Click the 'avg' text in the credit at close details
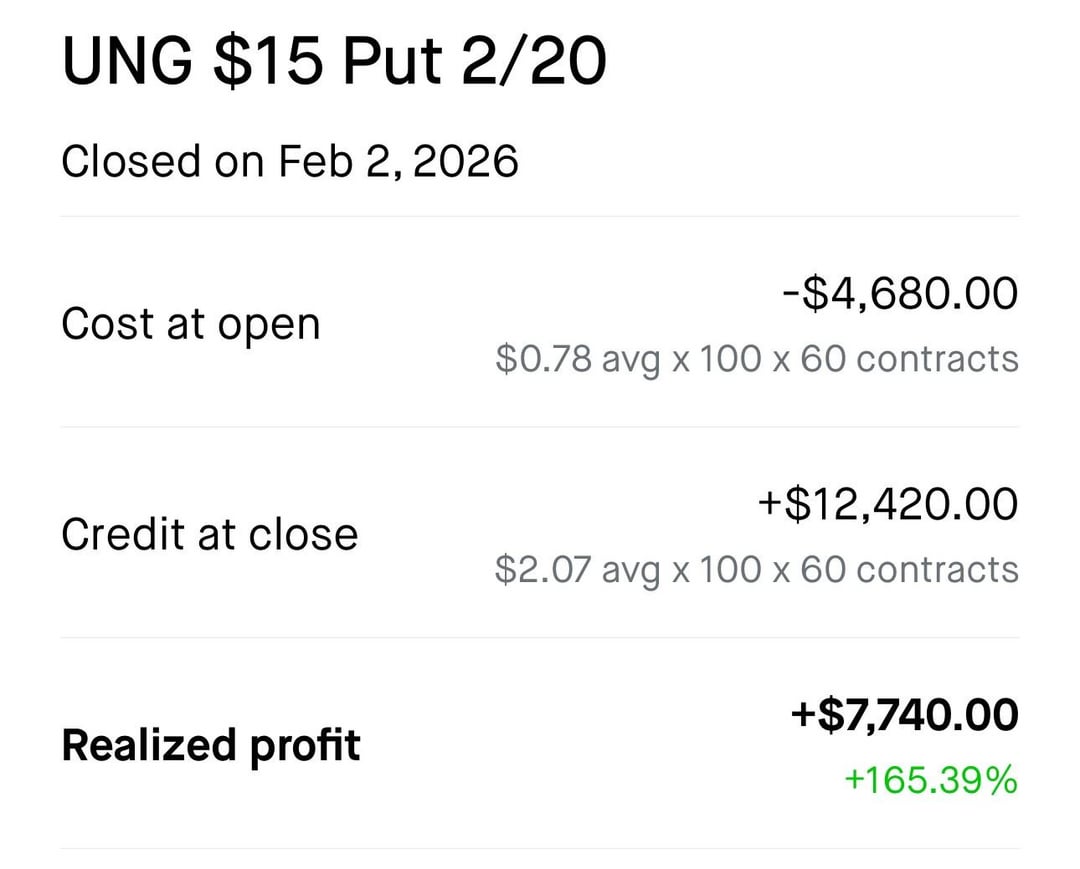Screen dimensions: 1080x869 [x=630, y=571]
